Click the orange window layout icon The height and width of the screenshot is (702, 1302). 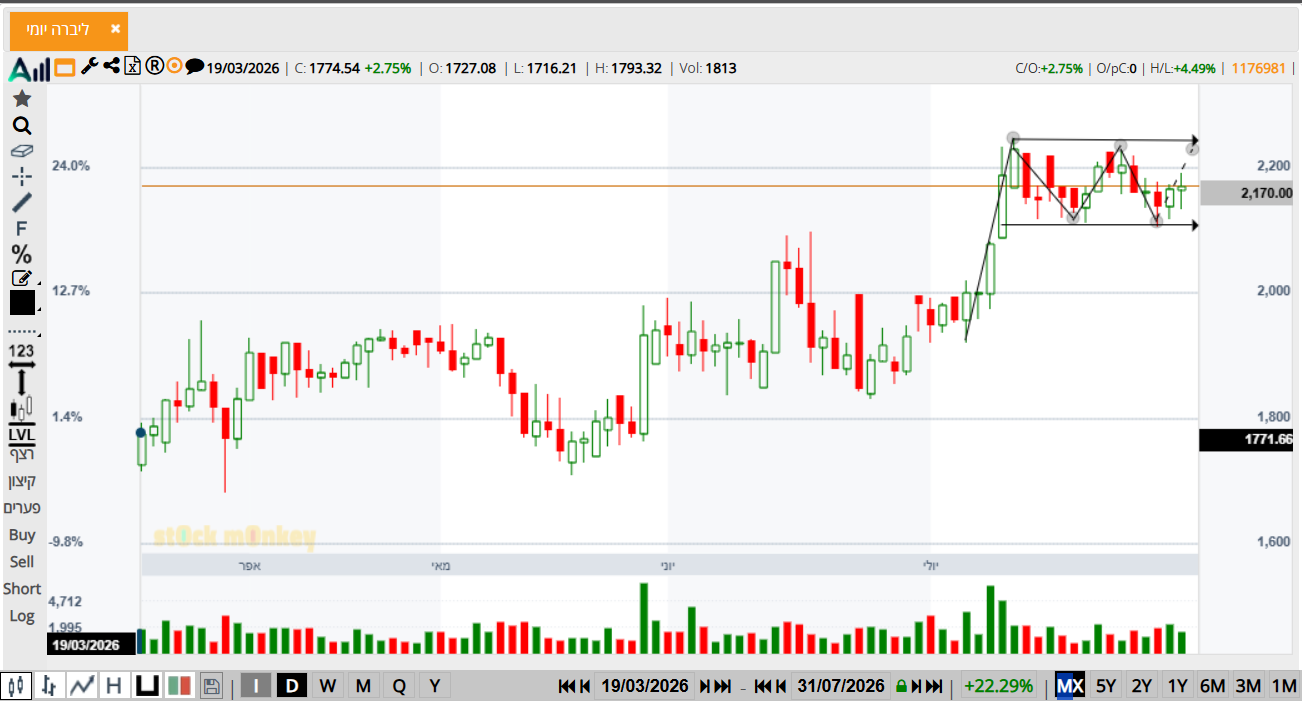pyautogui.click(x=65, y=68)
